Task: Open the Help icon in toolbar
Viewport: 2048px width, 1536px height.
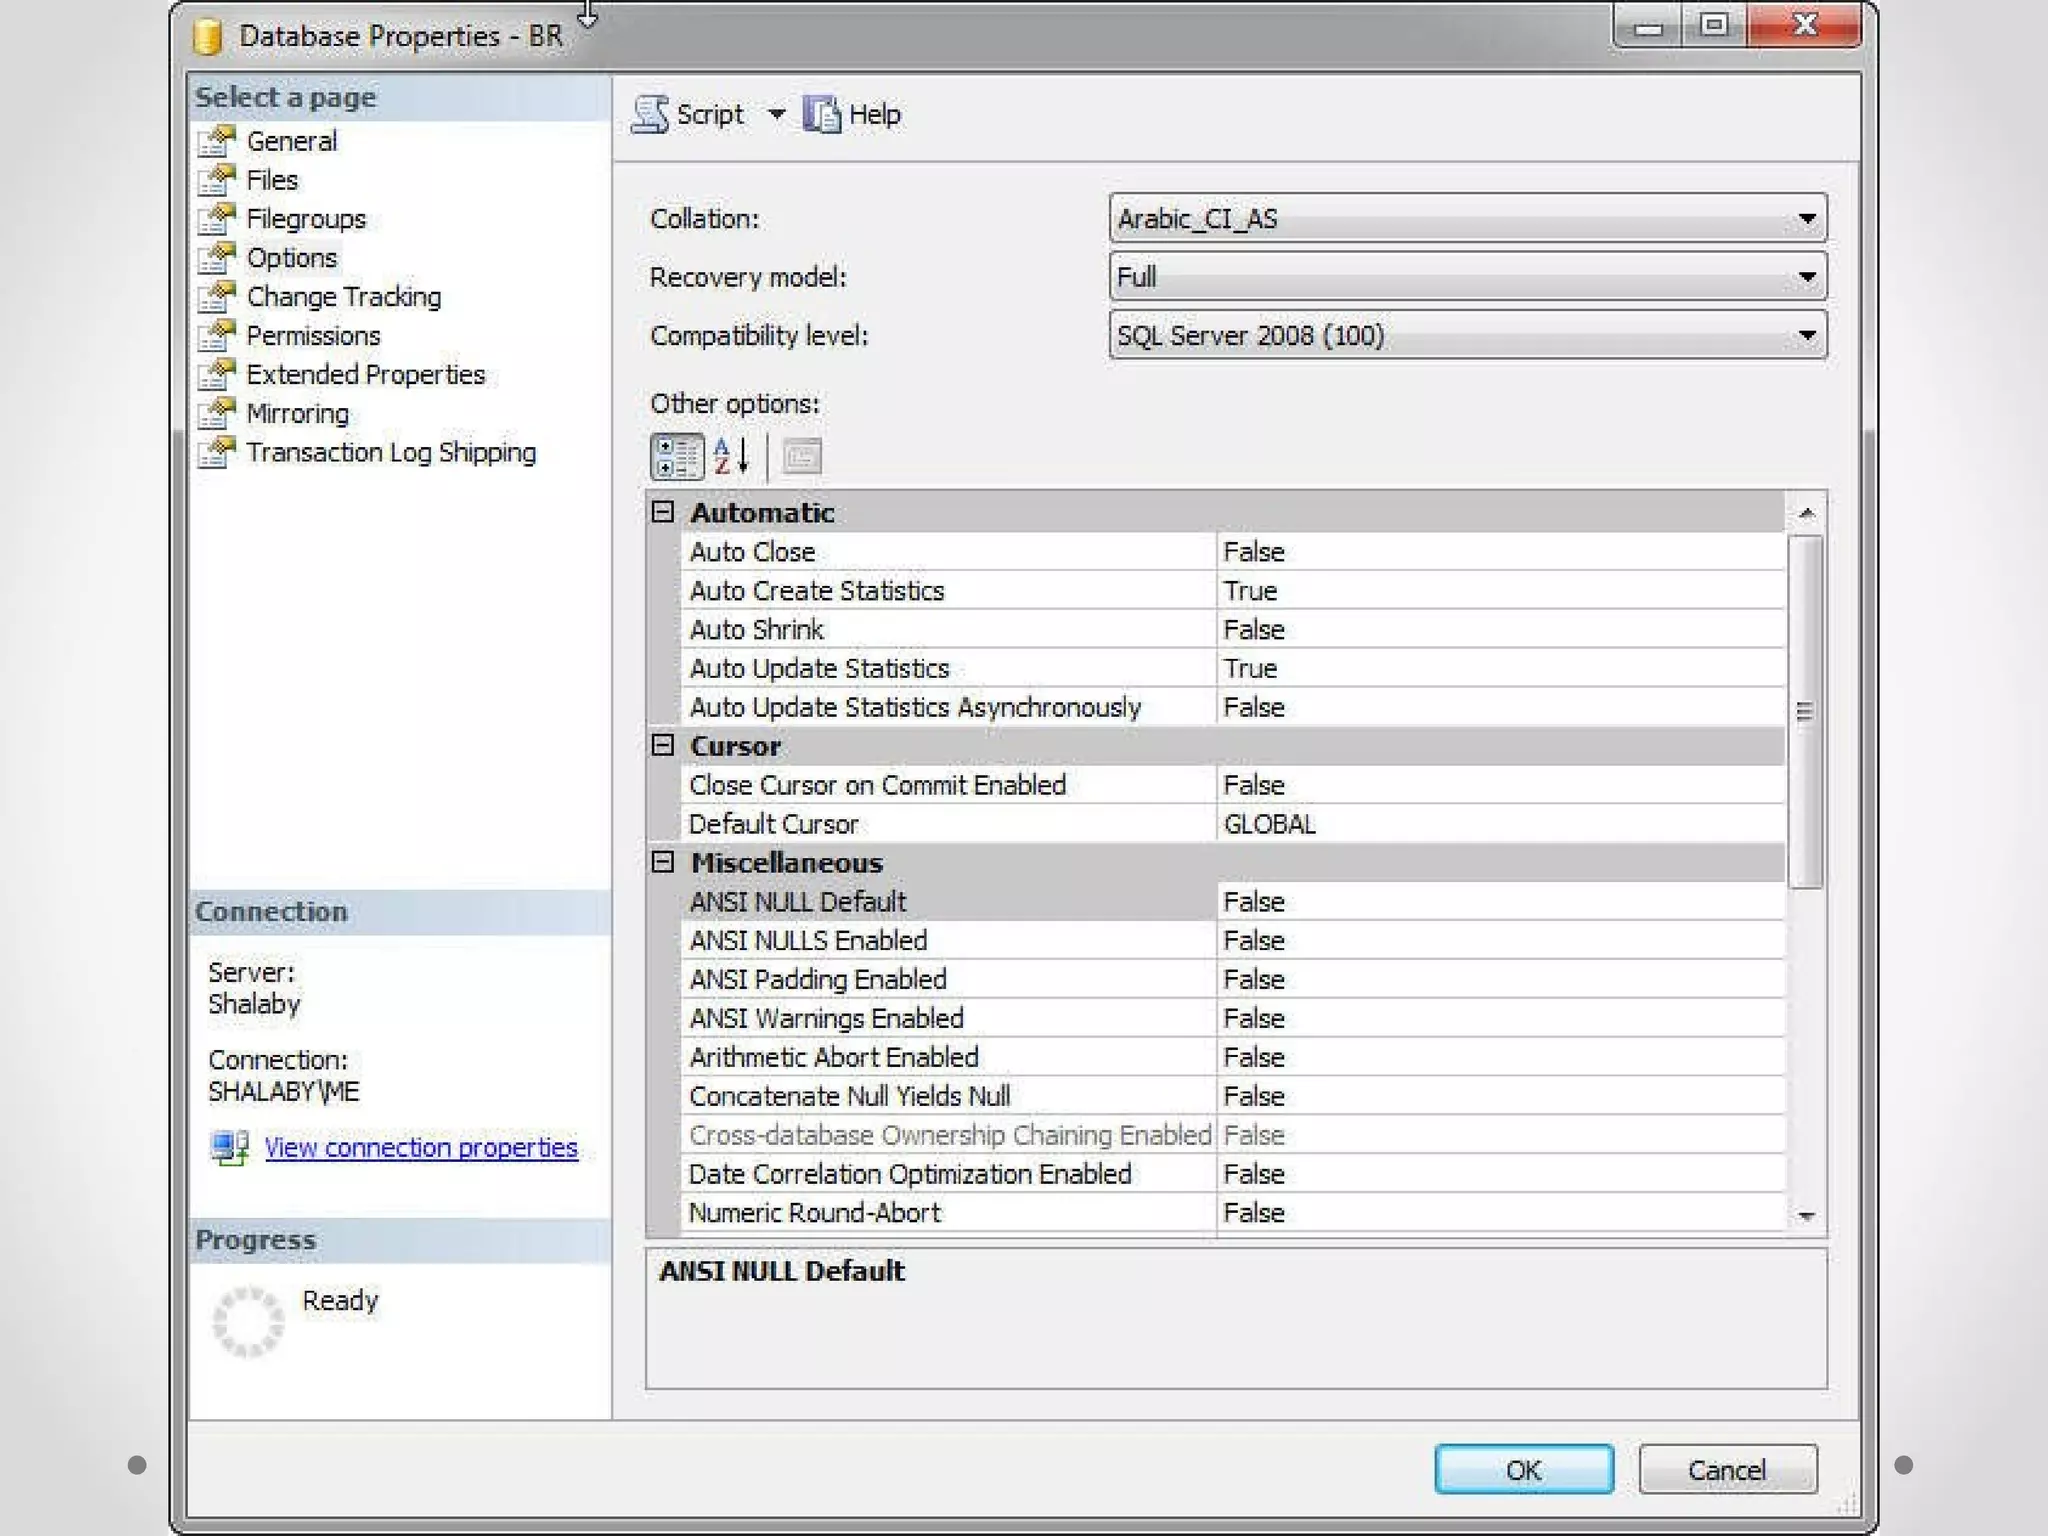Action: point(822,114)
